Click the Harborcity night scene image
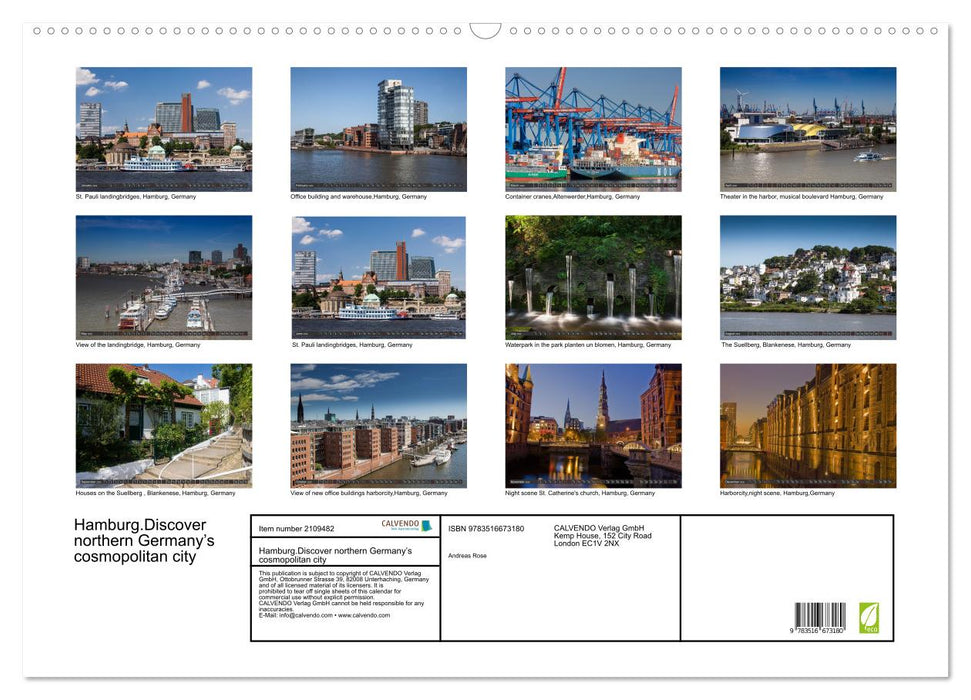 tap(807, 425)
